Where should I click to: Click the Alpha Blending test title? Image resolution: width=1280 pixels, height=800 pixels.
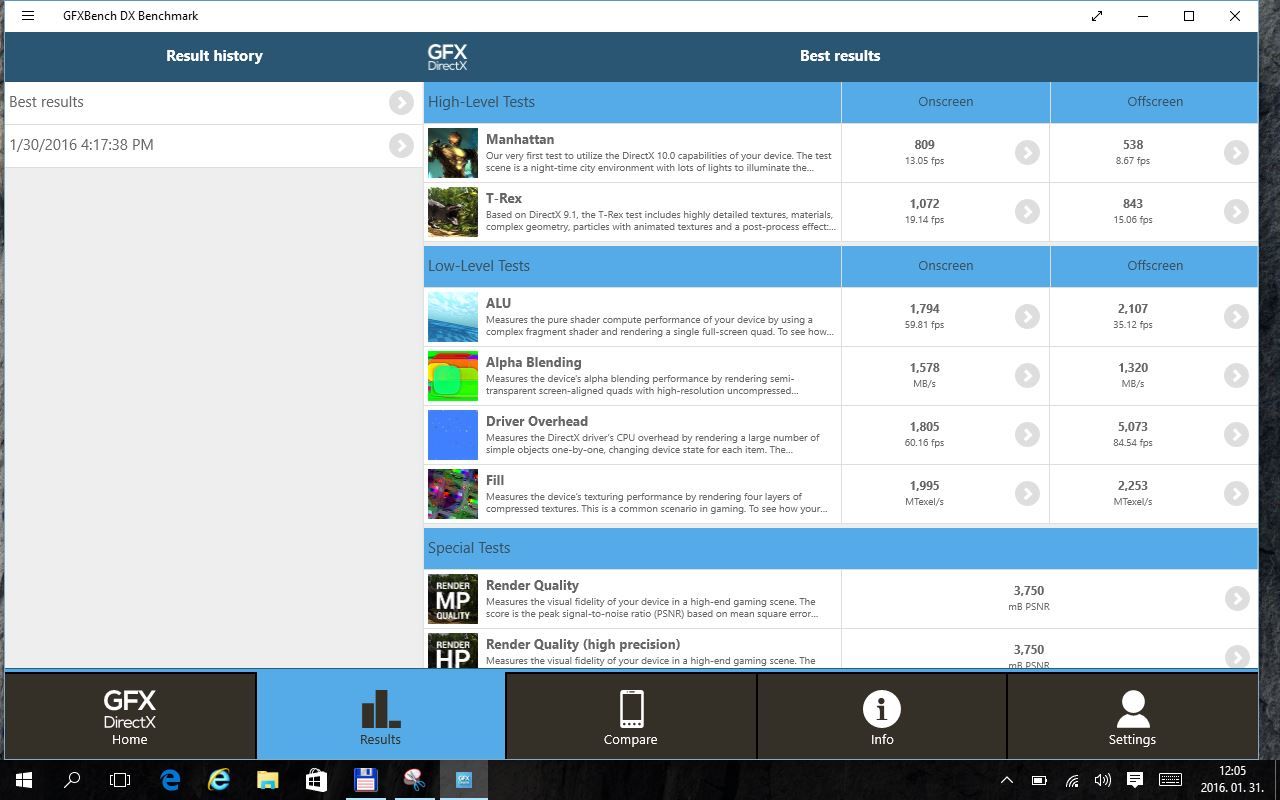[533, 362]
